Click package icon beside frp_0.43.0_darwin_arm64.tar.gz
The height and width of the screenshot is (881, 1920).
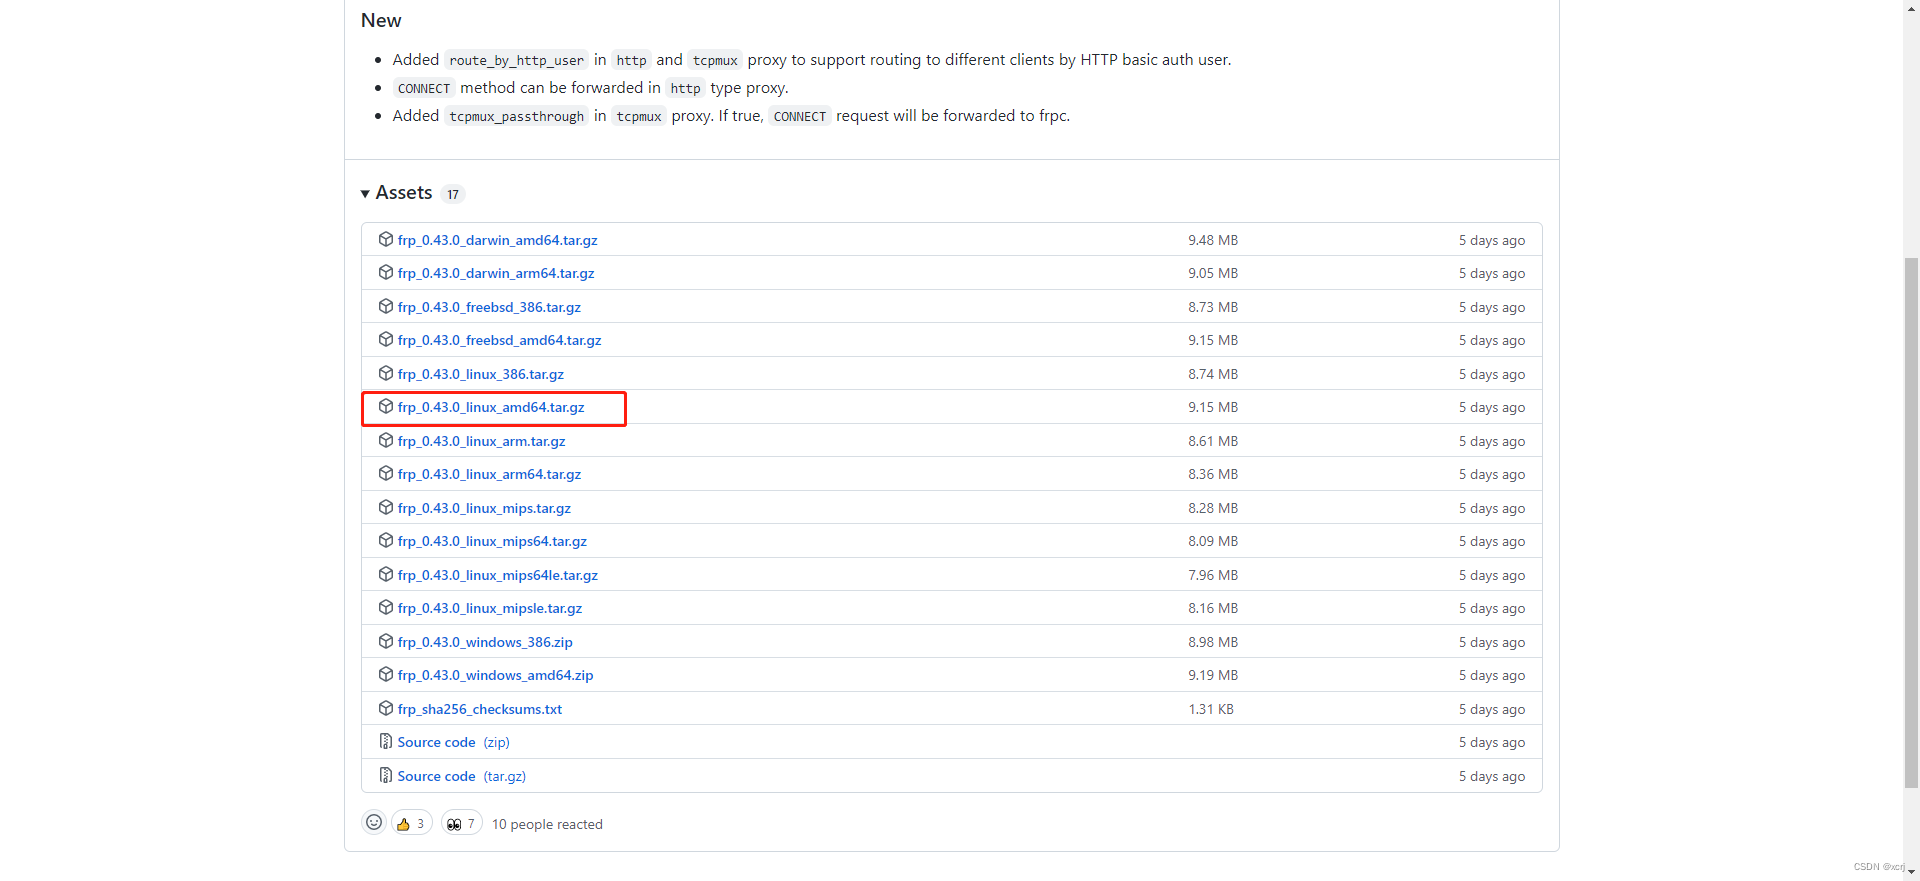[386, 272]
